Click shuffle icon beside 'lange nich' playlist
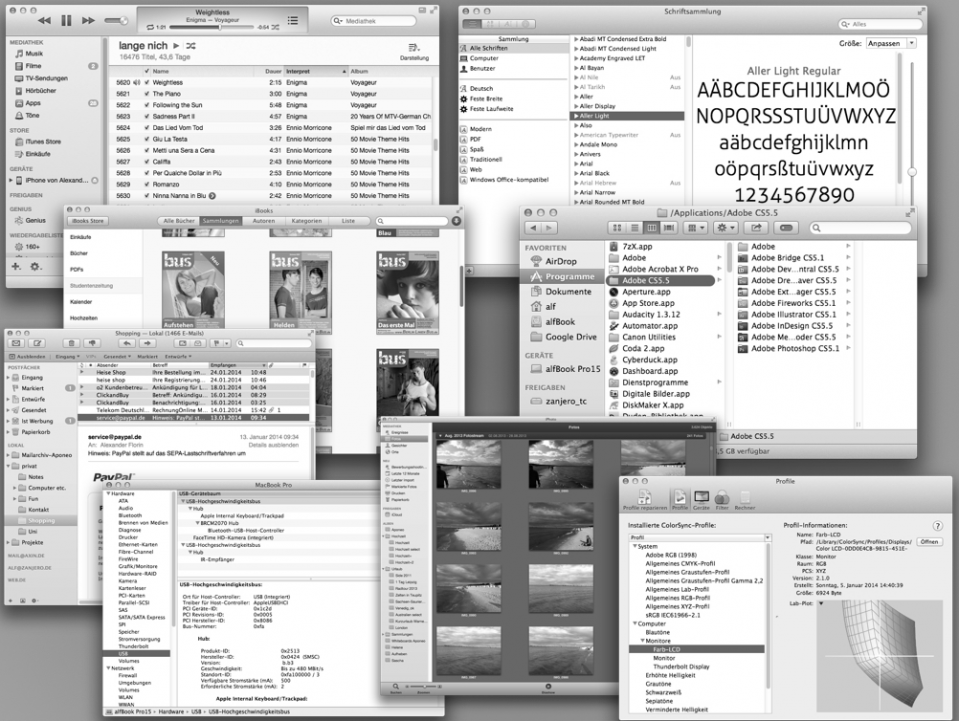959x721 pixels. 191,46
